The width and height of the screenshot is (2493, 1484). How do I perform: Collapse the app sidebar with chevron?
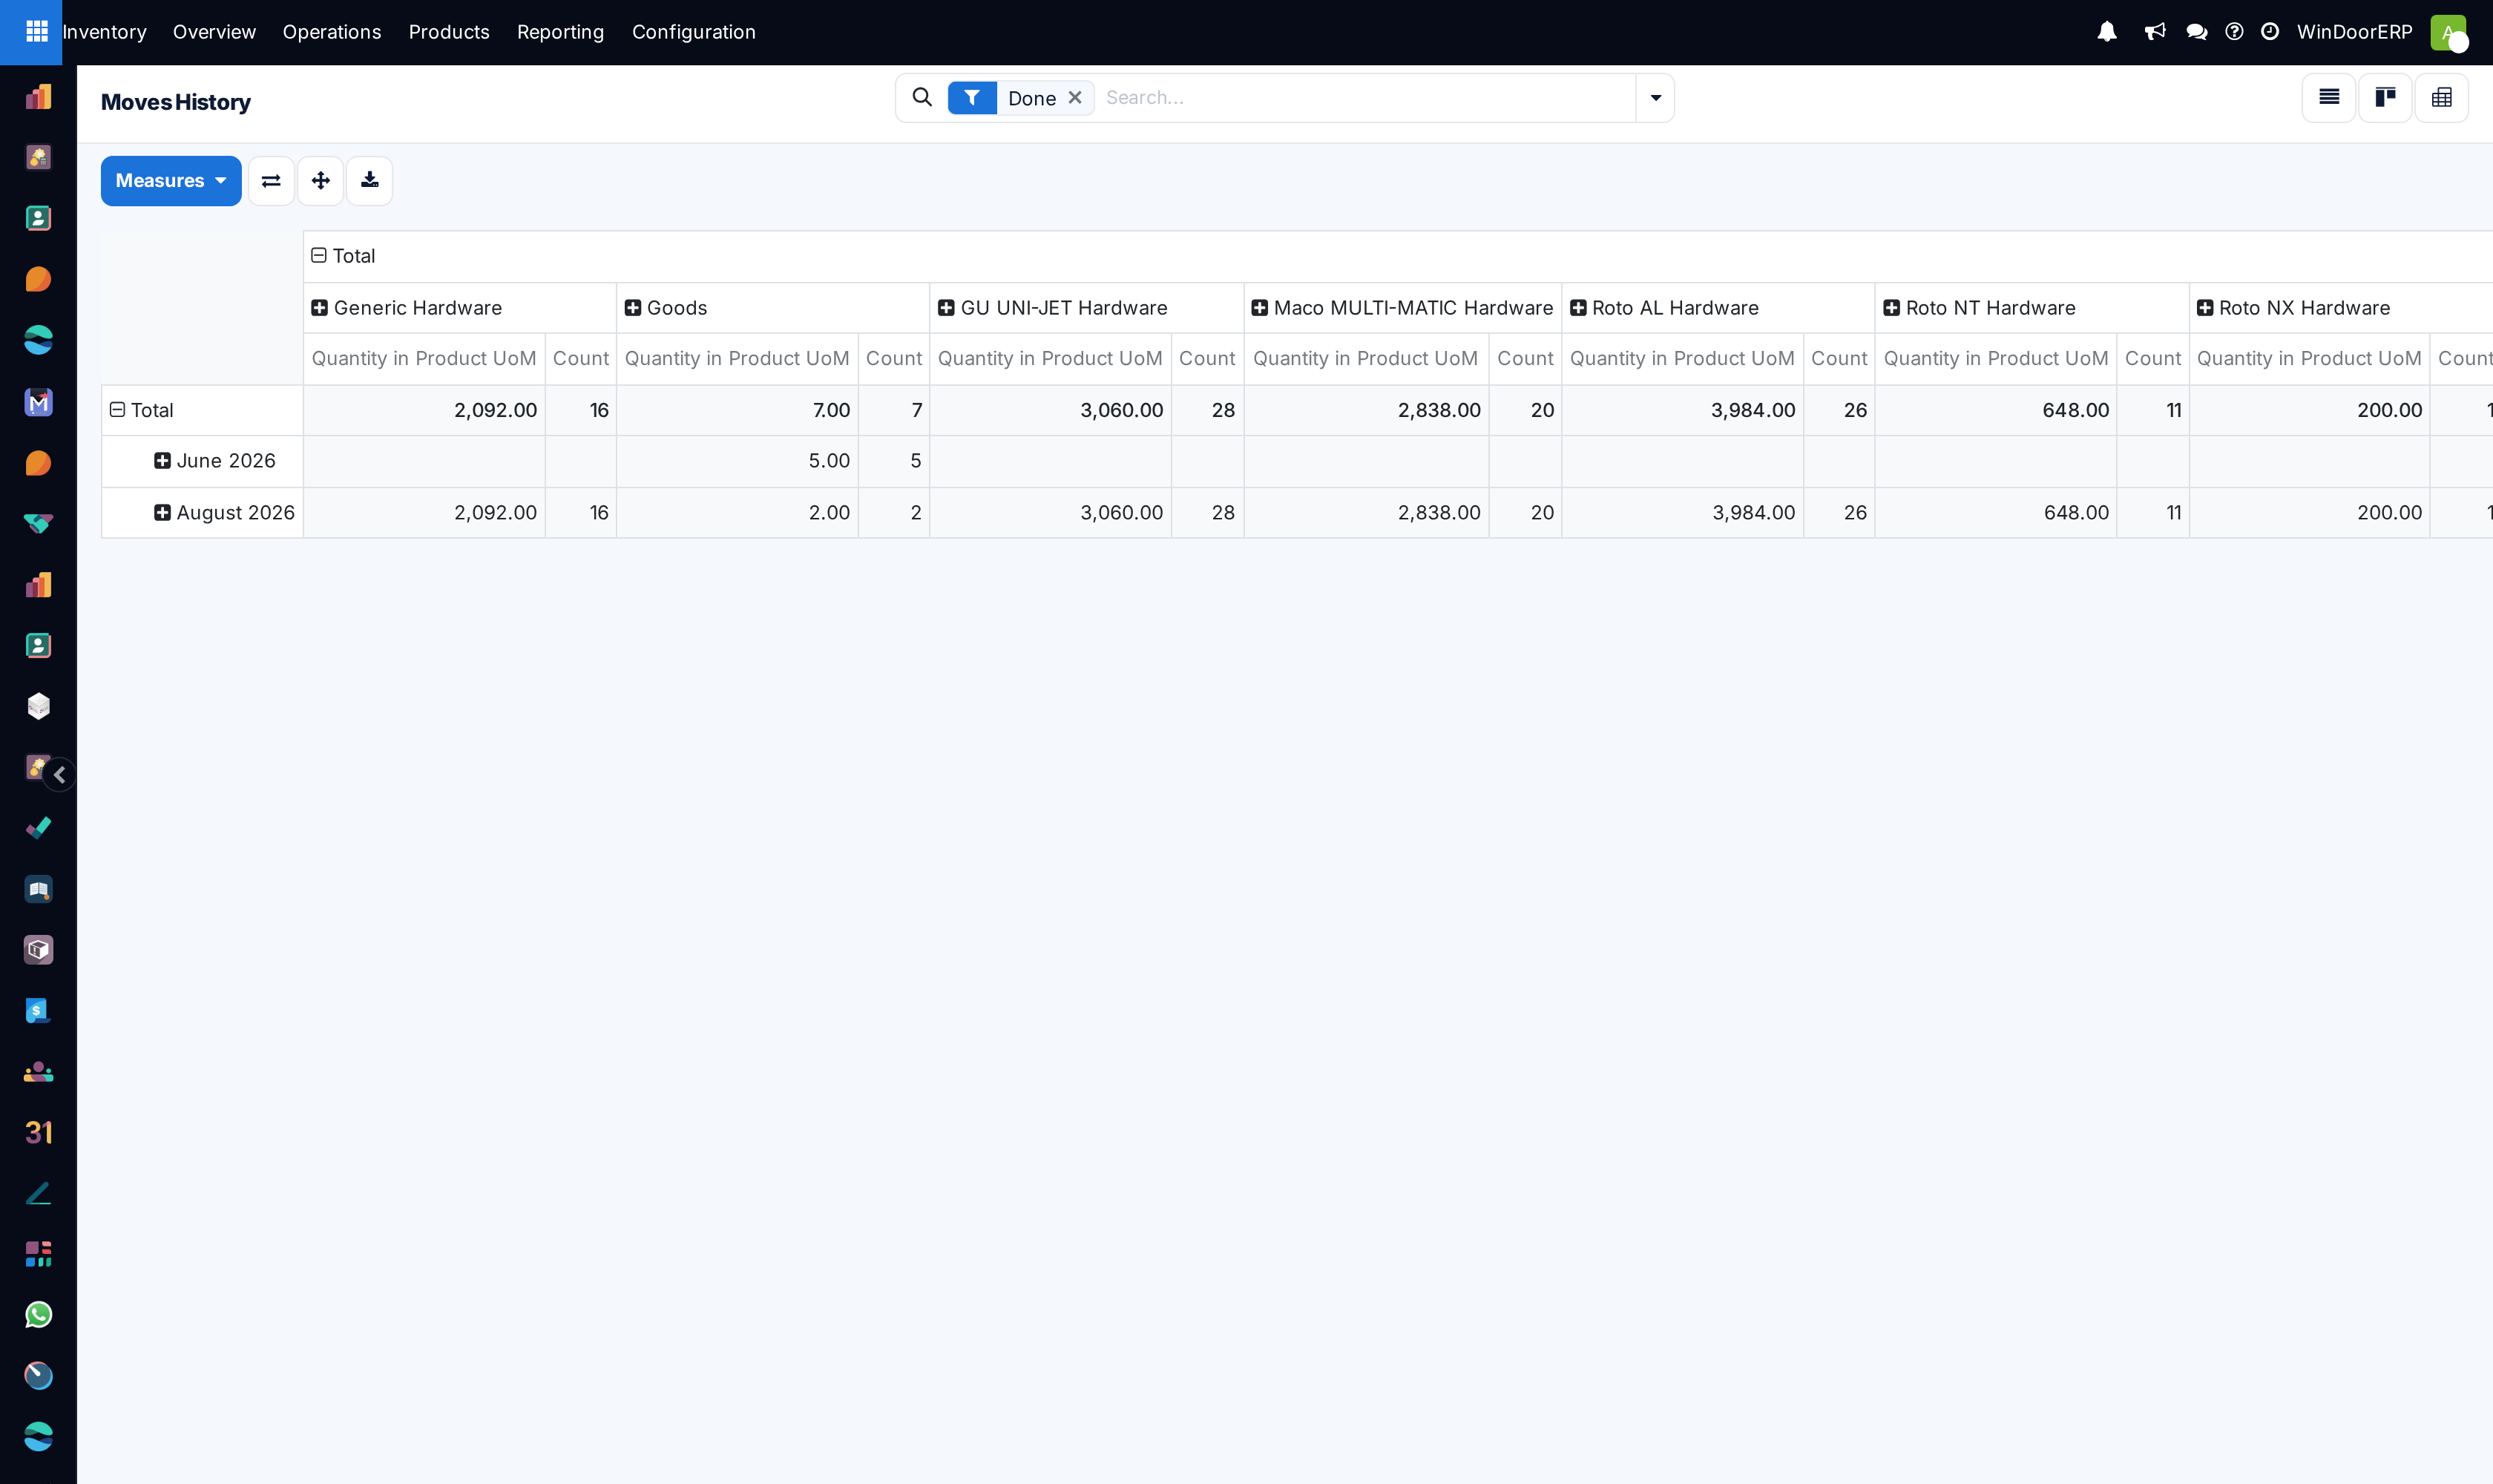(x=60, y=775)
